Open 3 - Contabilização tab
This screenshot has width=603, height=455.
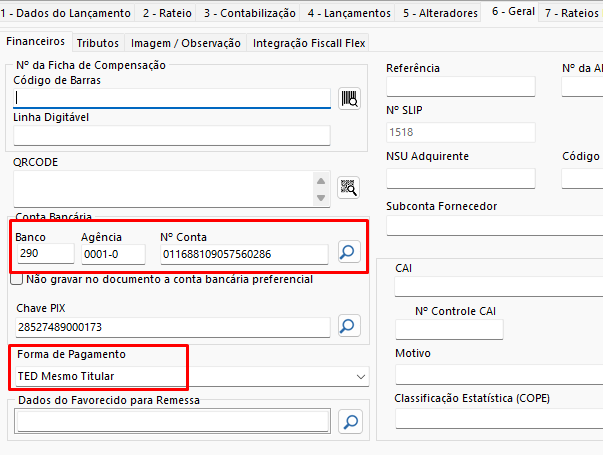pos(250,13)
